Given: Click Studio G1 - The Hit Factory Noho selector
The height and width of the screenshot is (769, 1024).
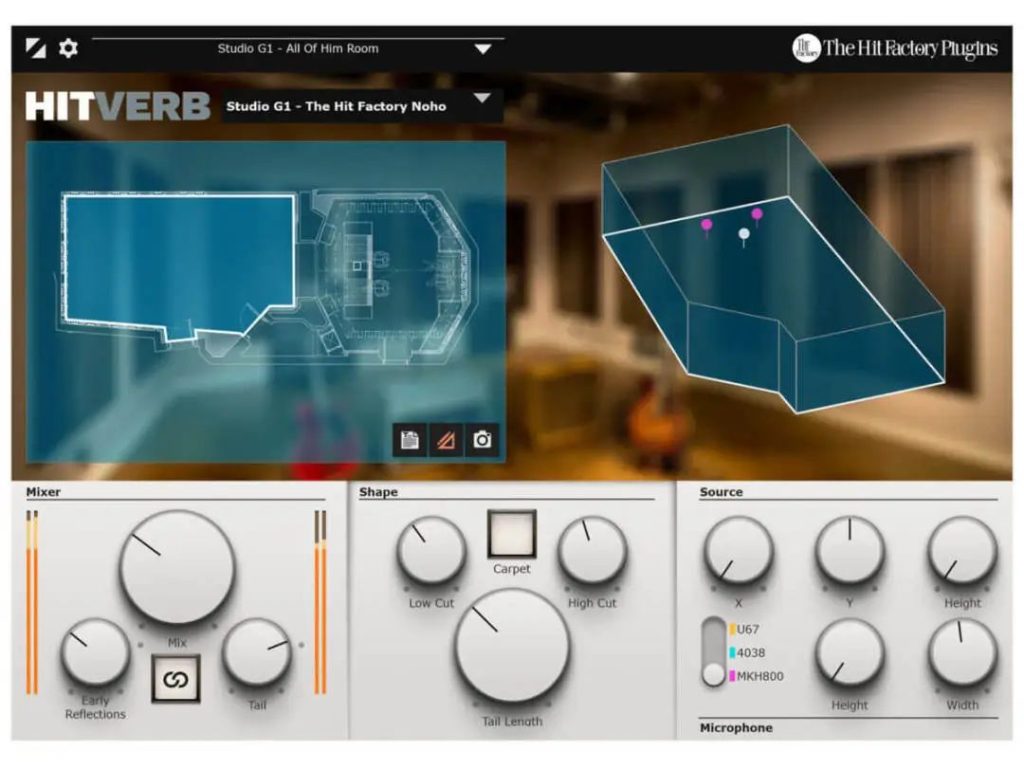Looking at the screenshot, I should click(x=336, y=106).
